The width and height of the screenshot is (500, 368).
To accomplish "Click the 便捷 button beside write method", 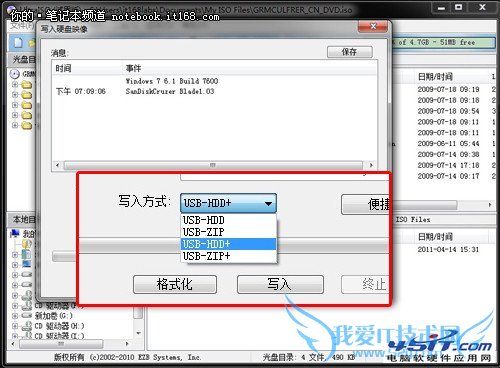I will pos(366,204).
